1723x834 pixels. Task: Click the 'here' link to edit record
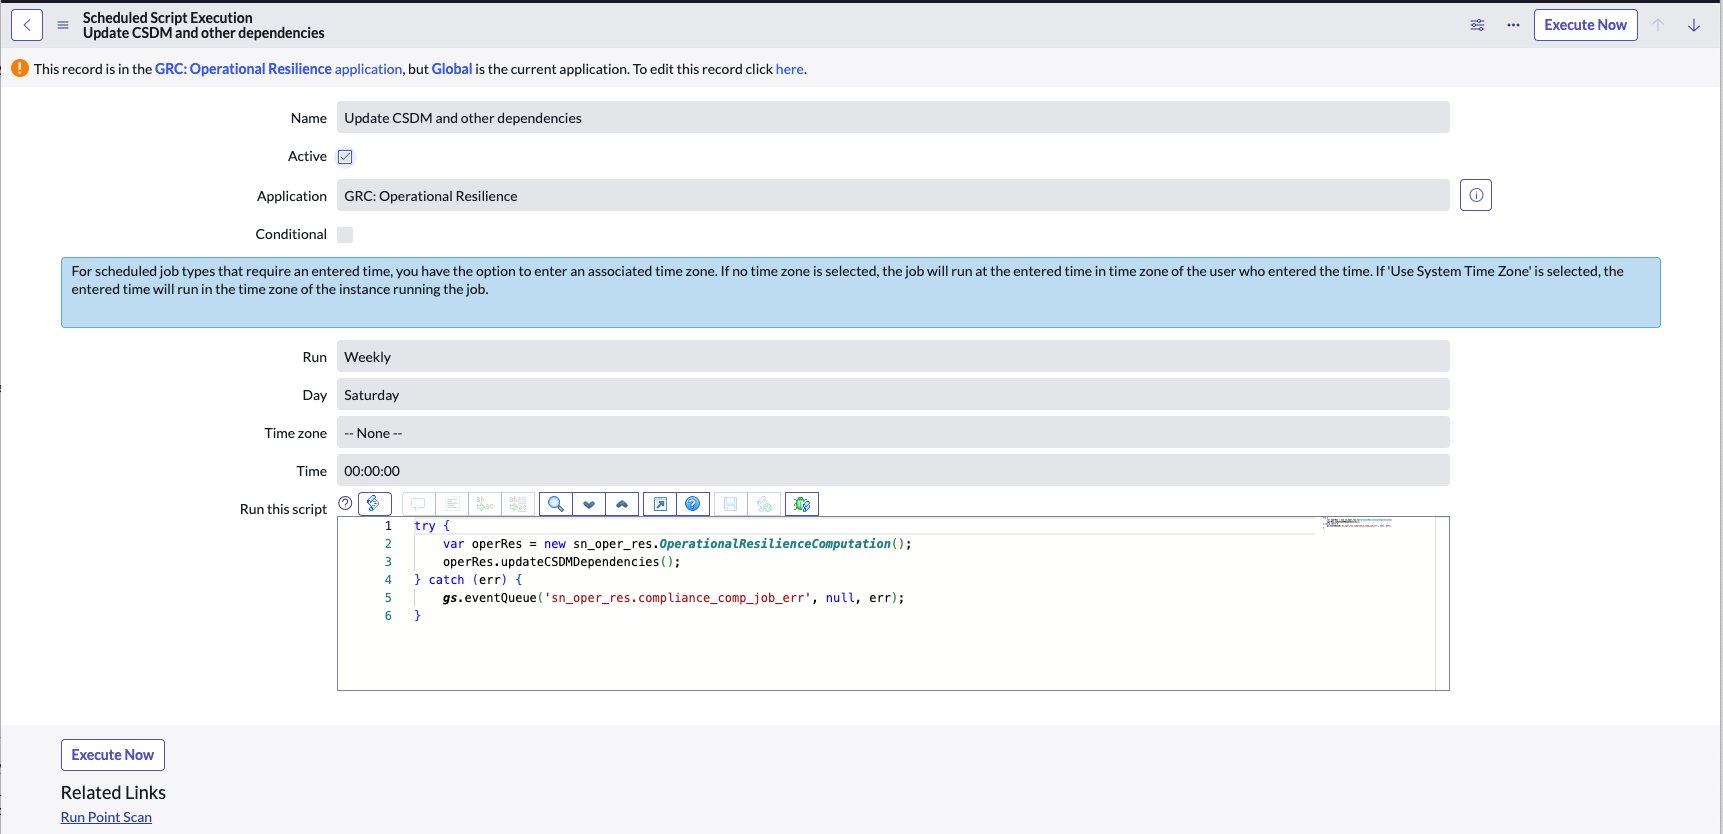point(789,69)
